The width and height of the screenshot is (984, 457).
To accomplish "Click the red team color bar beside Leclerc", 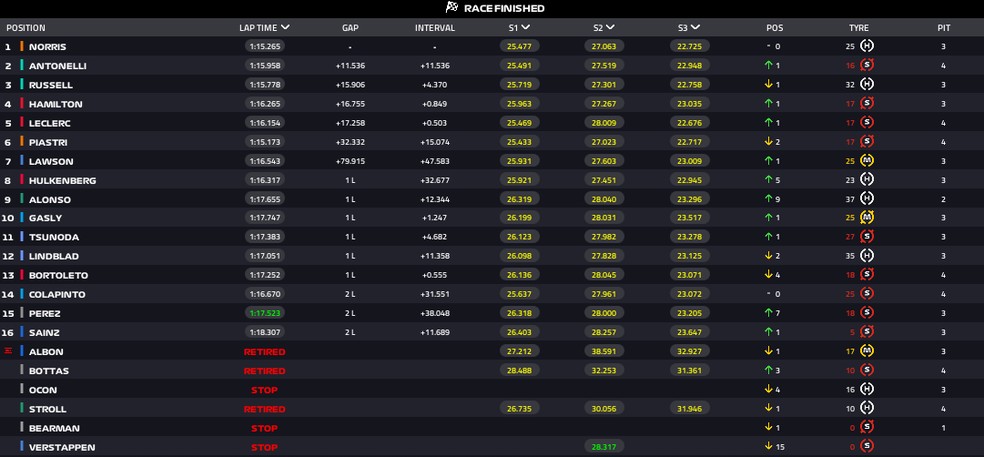I will pyautogui.click(x=22, y=123).
